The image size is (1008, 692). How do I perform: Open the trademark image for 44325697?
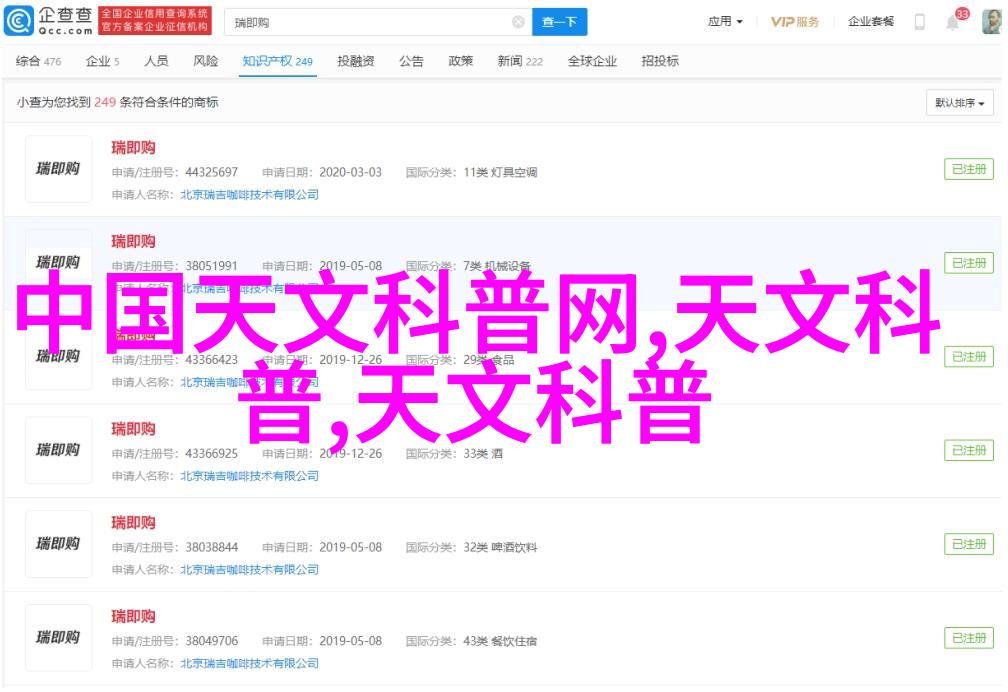pyautogui.click(x=58, y=169)
